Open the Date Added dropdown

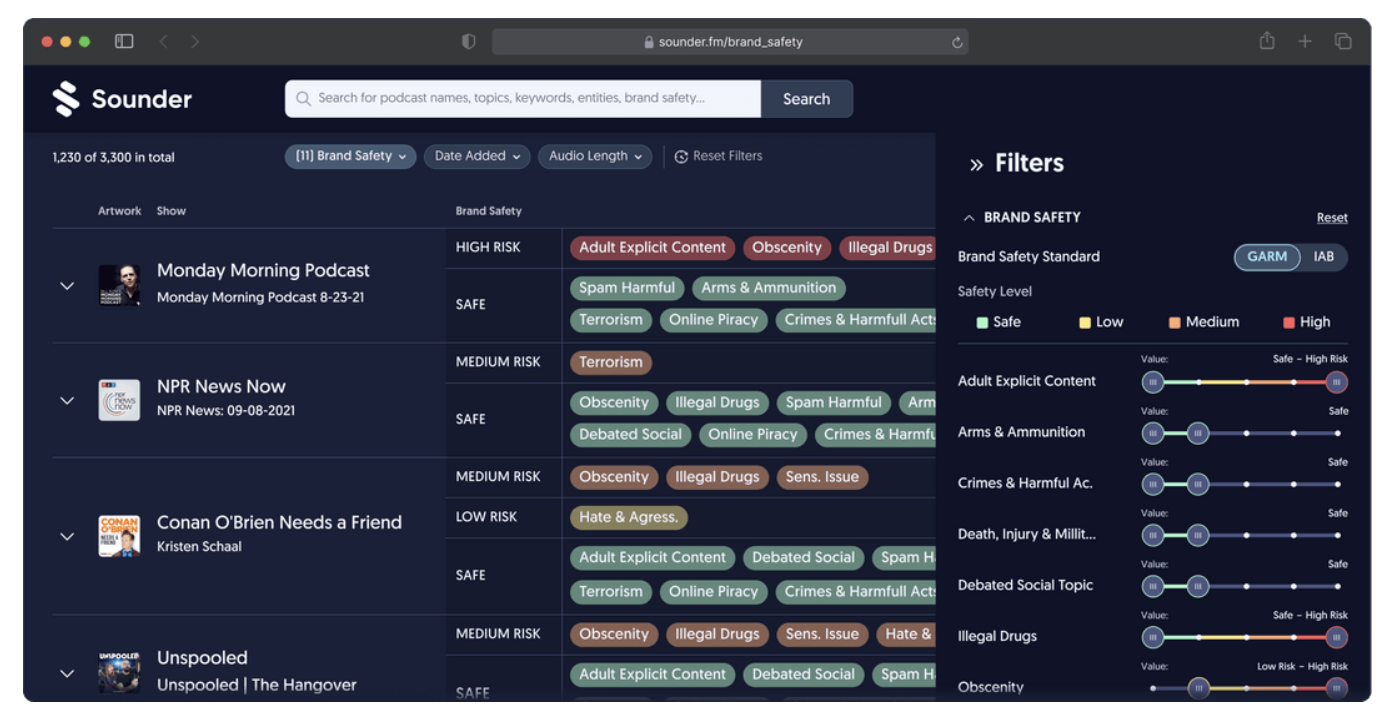coord(478,156)
